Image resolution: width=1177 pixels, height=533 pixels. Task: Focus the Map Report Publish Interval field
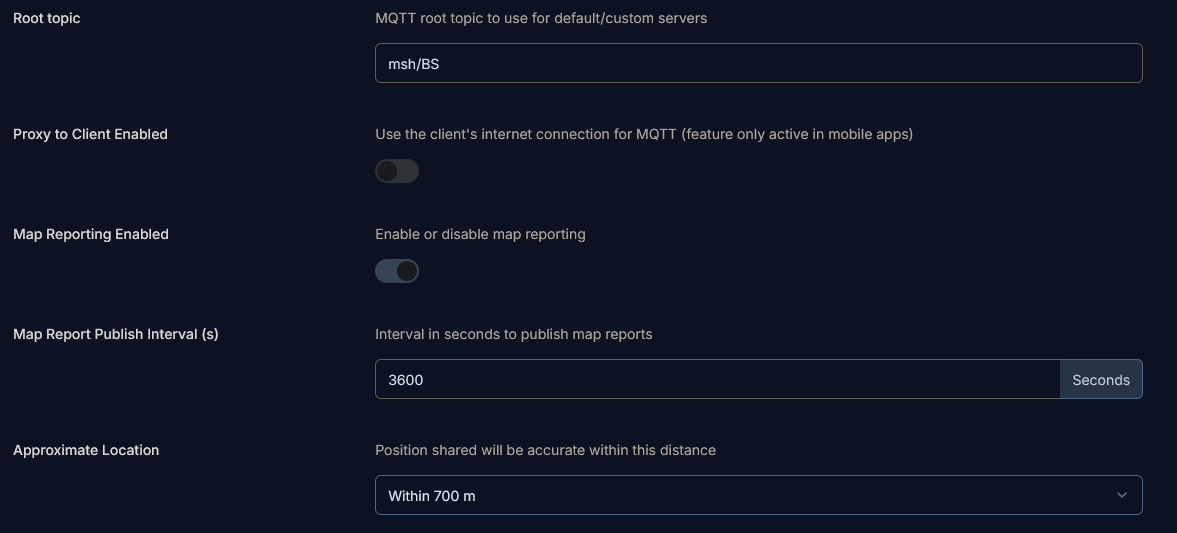point(717,380)
